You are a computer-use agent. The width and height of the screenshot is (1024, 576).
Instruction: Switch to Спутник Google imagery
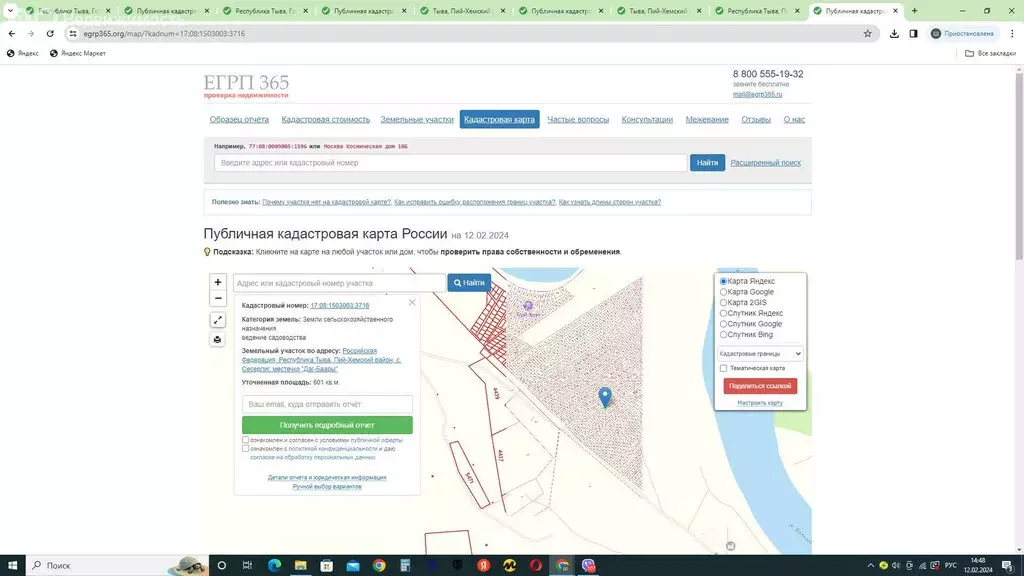[724, 324]
